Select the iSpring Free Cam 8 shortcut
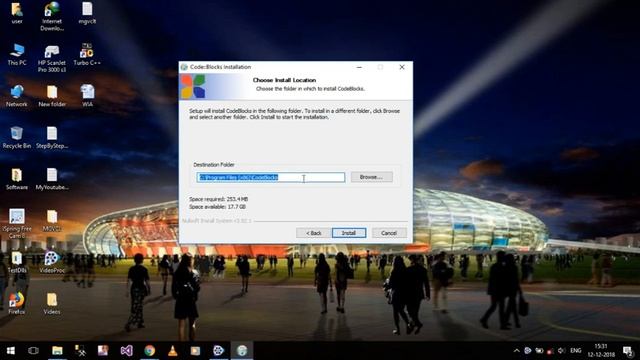Image resolution: width=640 pixels, height=360 pixels. 17,224
